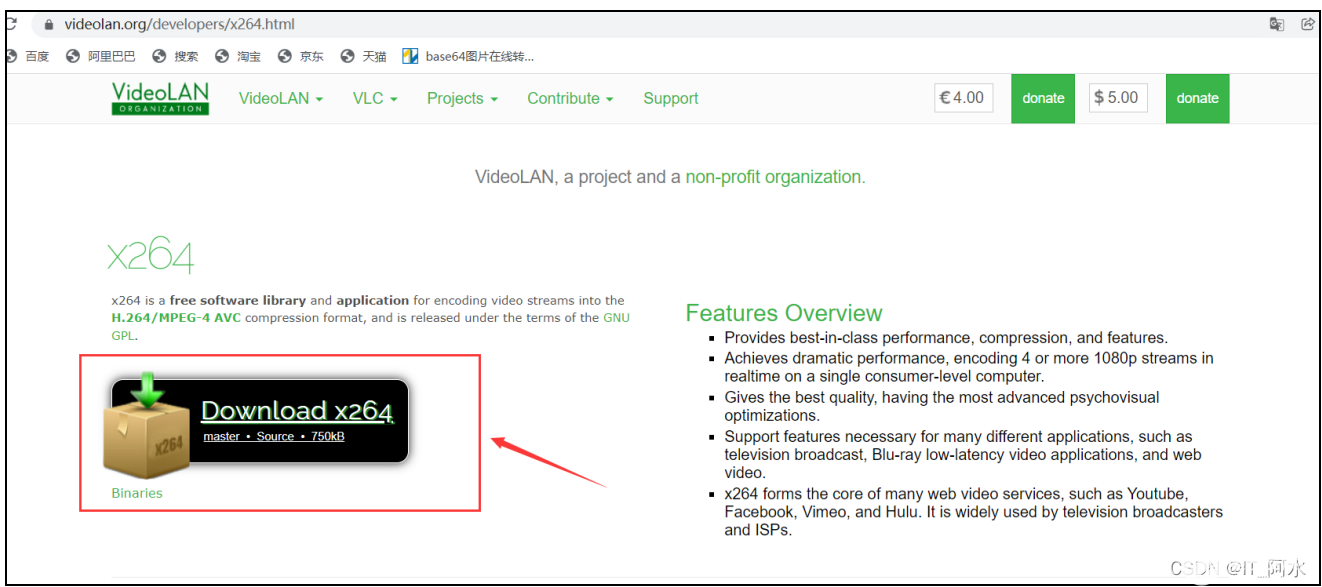Open the Support menu item
The image size is (1322, 587).
click(x=671, y=98)
